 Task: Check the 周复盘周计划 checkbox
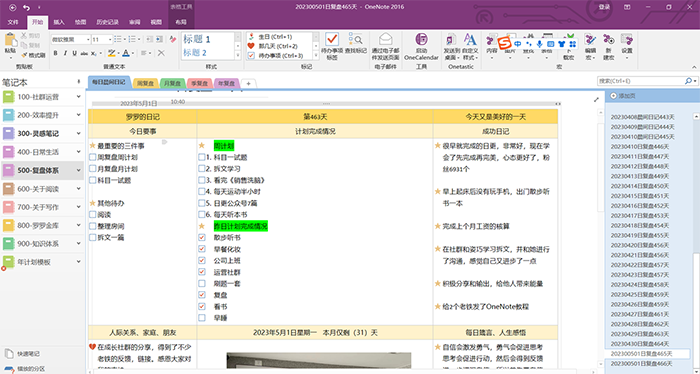tap(93, 157)
